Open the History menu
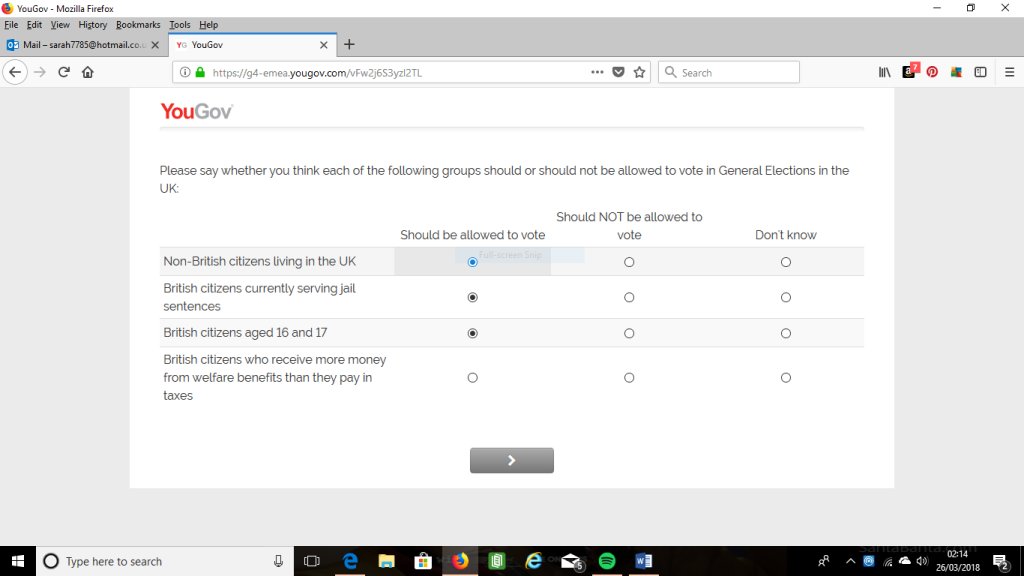This screenshot has height=576, width=1024. [x=92, y=25]
